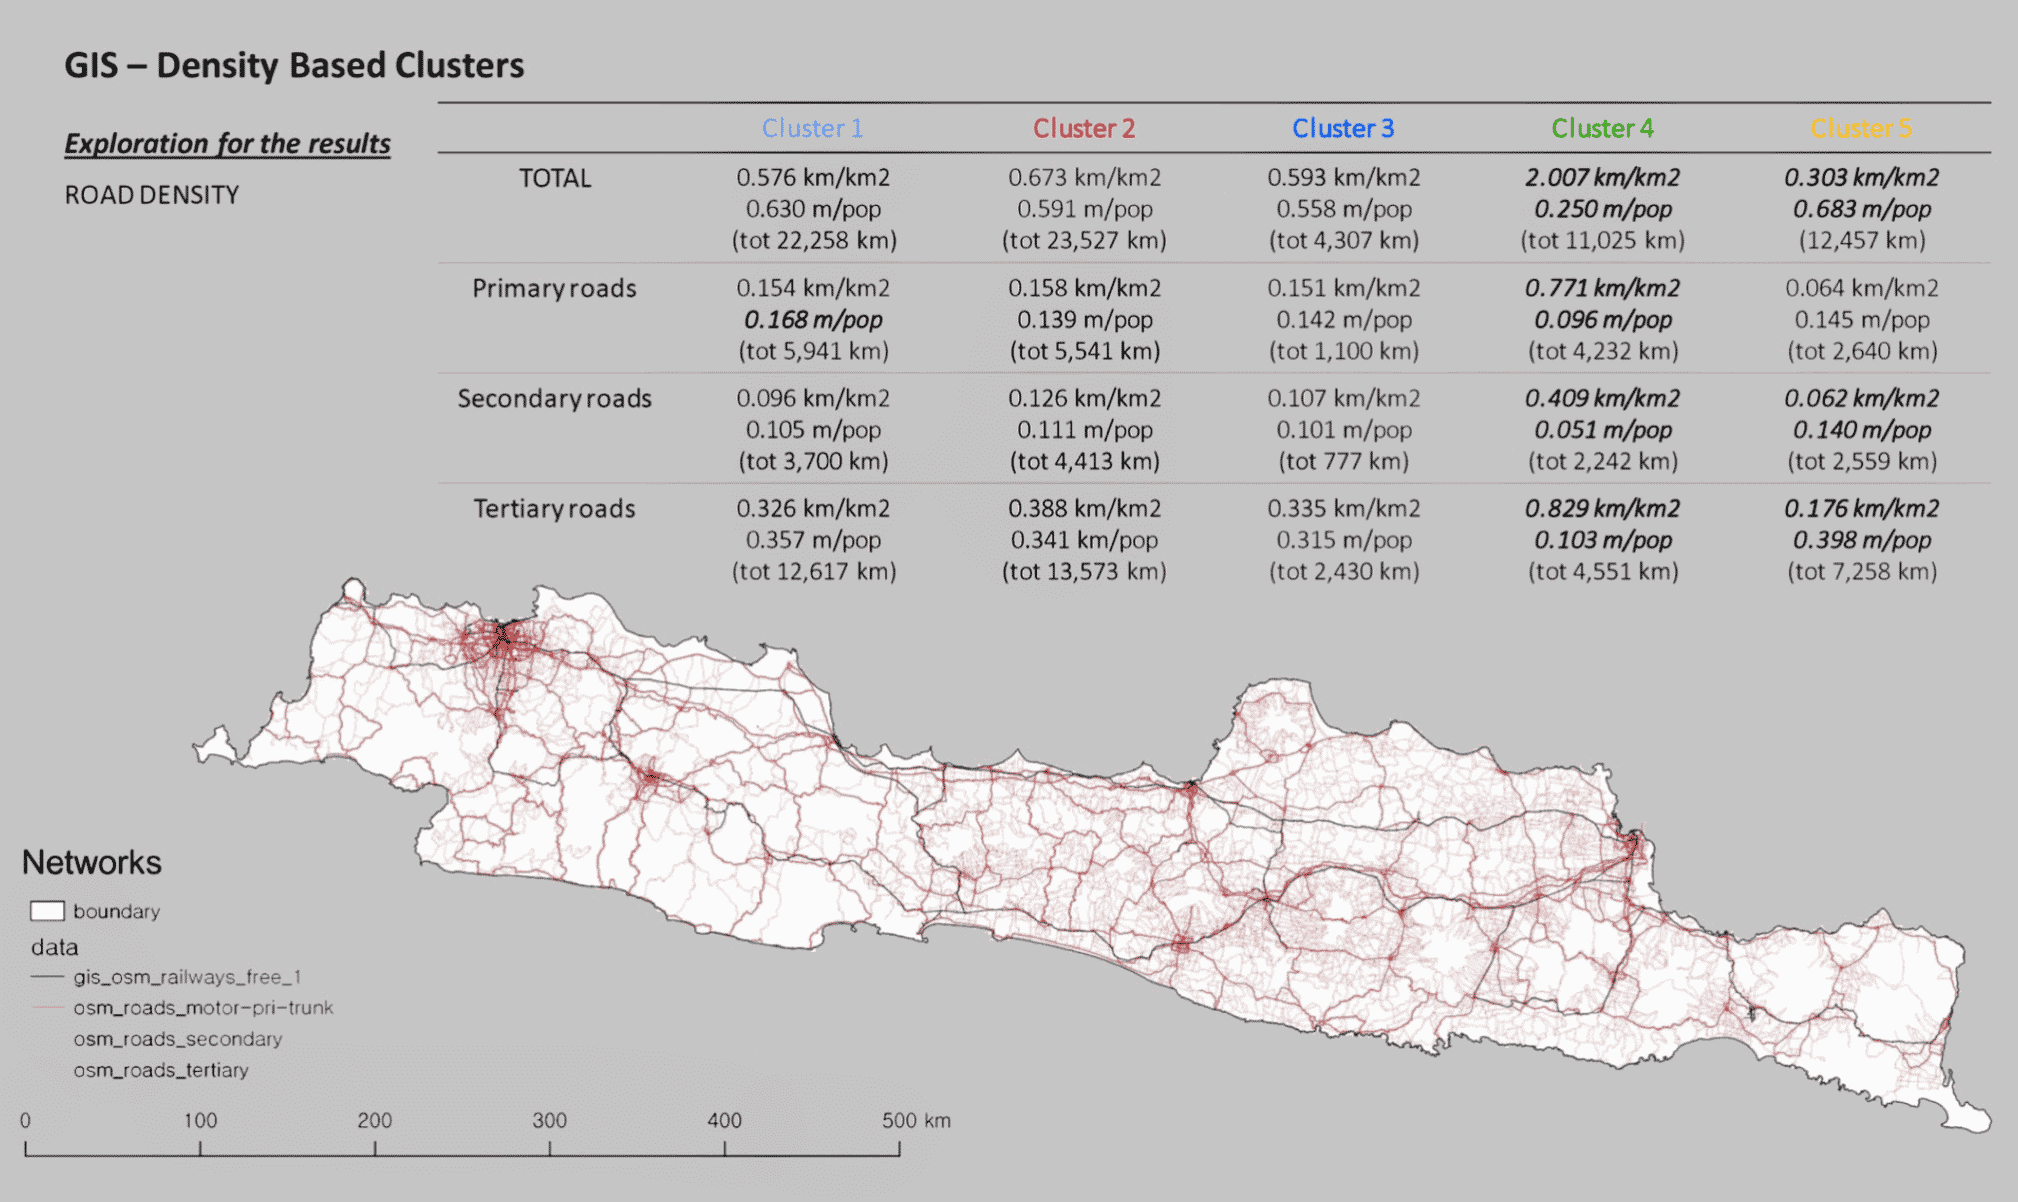The width and height of the screenshot is (2018, 1202).
Task: Click the 'ROAD DENSITY' label
Action: (152, 195)
